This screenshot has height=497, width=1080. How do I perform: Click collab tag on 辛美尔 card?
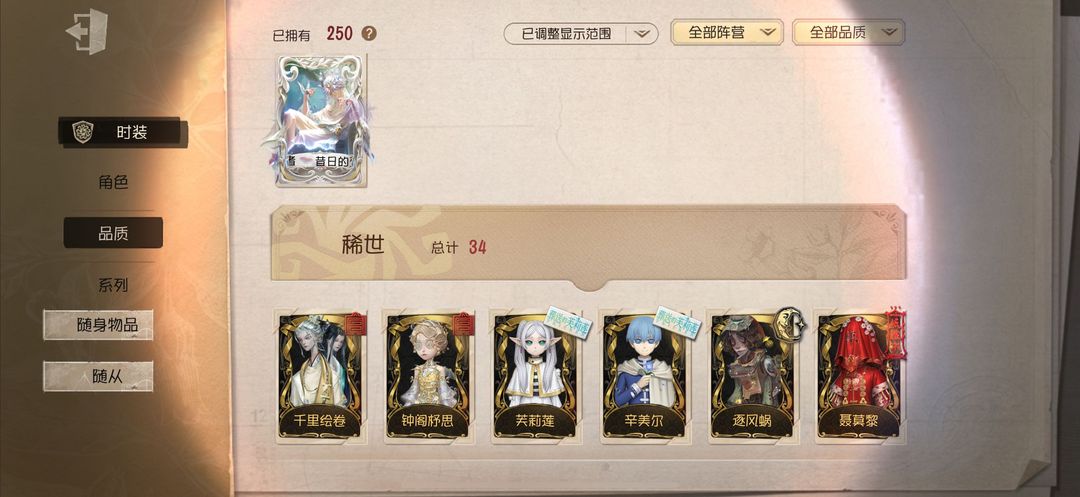tap(677, 322)
